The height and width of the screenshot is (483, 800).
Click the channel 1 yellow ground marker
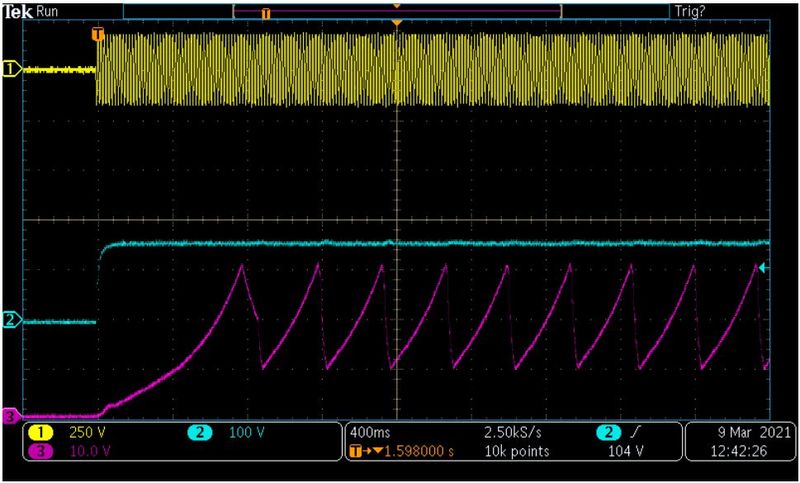(x=11, y=68)
